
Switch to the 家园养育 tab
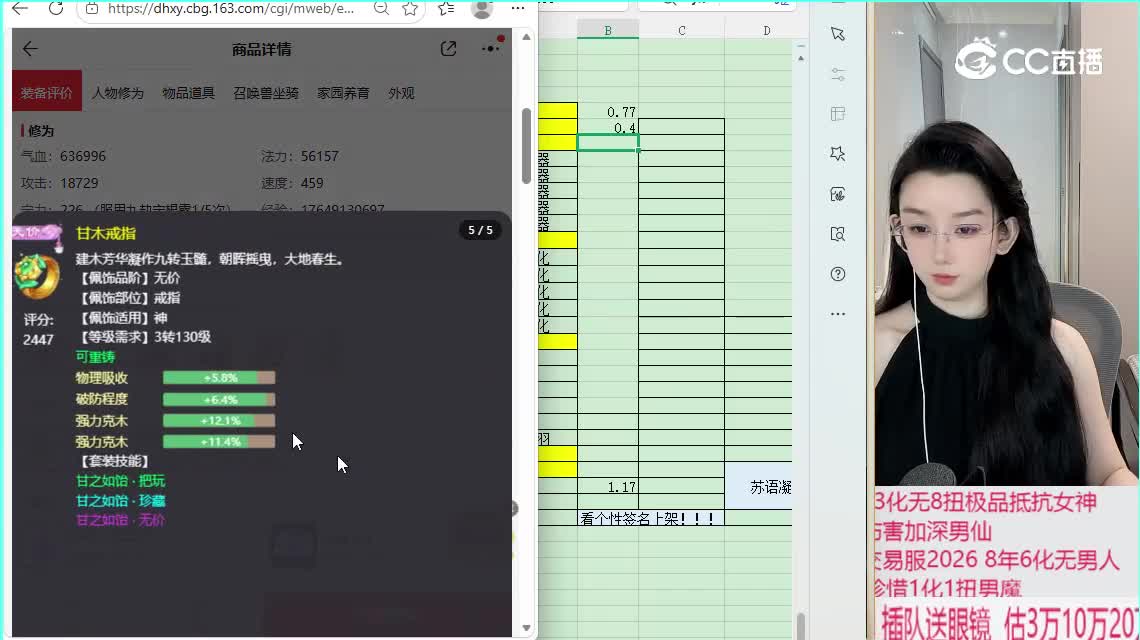343,93
